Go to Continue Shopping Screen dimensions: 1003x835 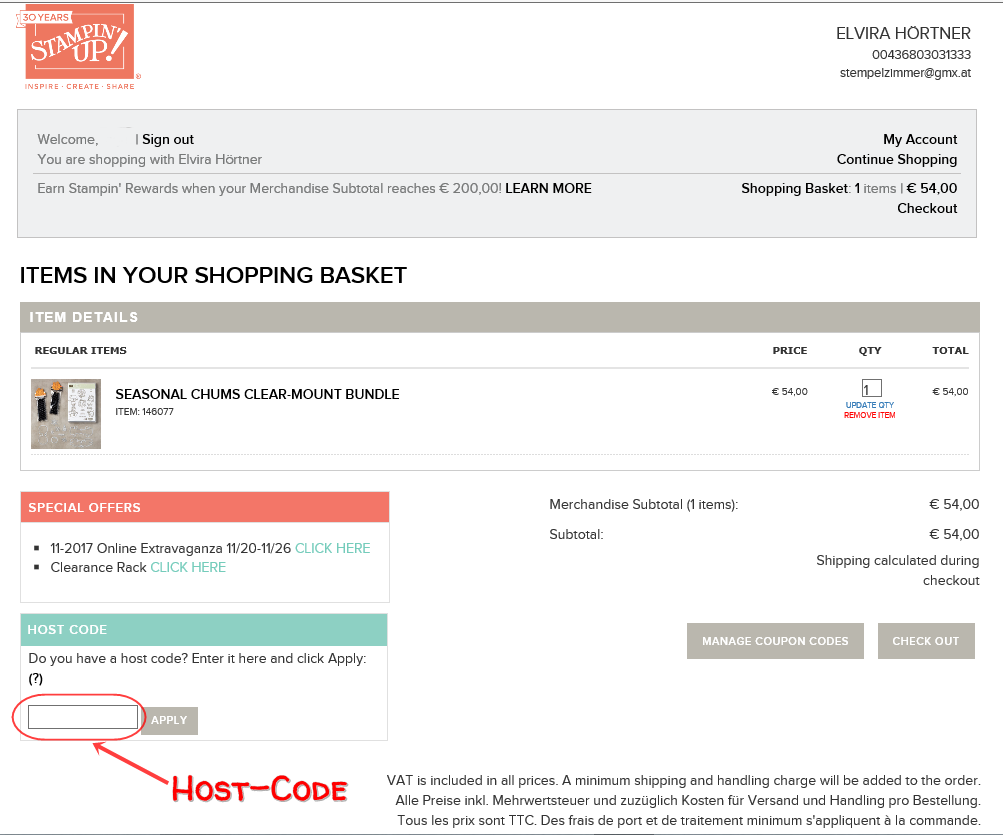tap(897, 159)
